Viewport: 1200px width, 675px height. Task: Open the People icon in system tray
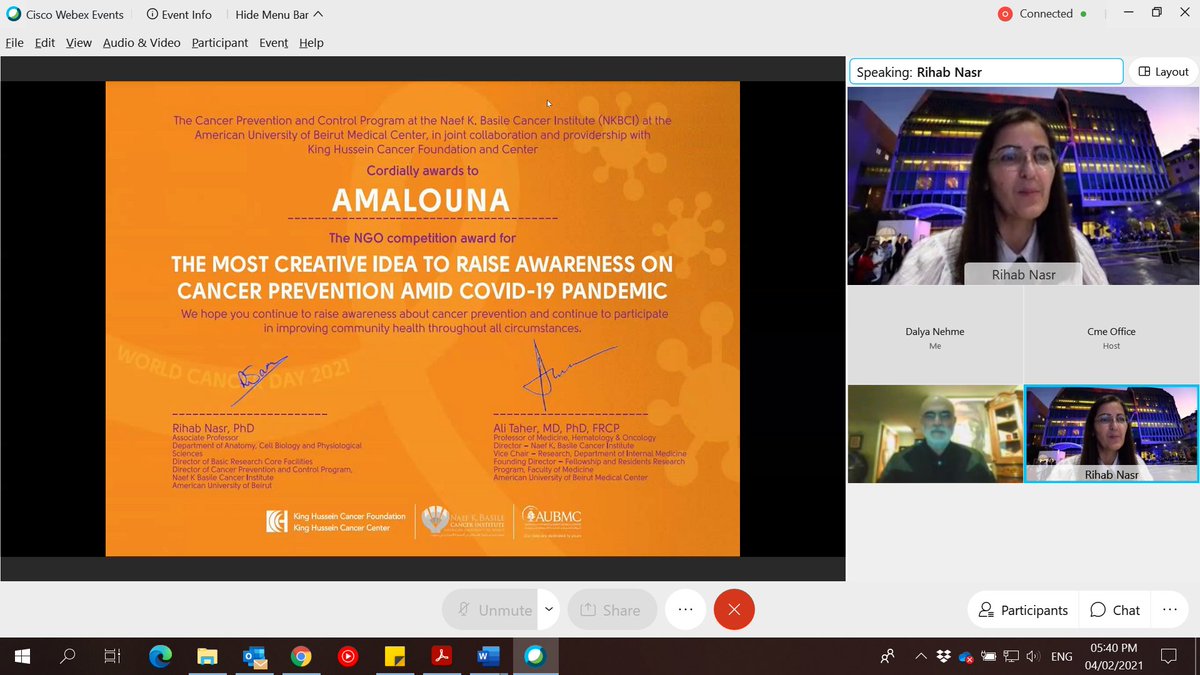click(887, 657)
